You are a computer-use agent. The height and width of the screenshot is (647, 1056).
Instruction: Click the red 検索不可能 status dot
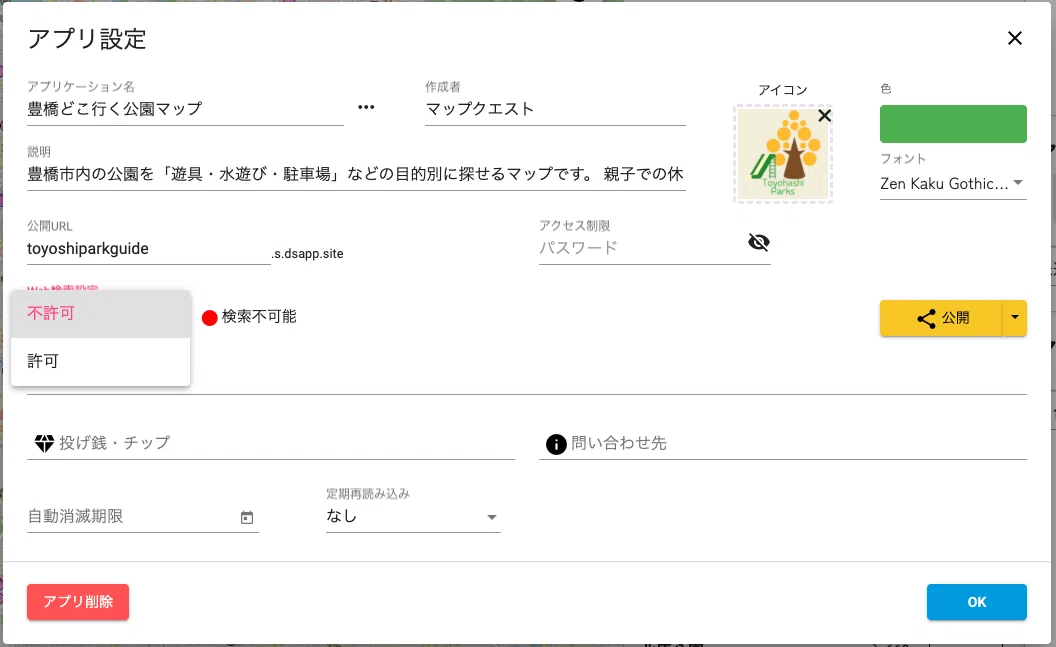[209, 318]
